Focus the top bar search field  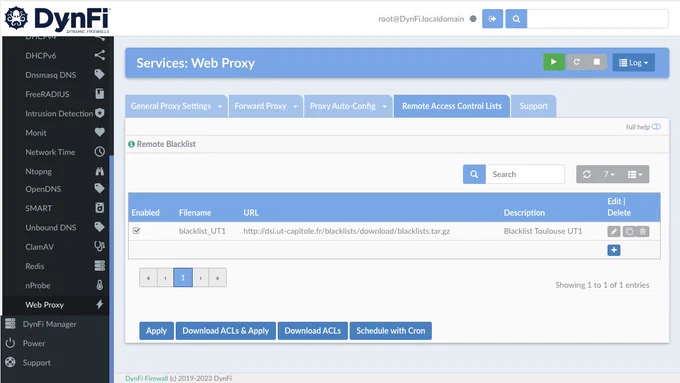[x=597, y=19]
